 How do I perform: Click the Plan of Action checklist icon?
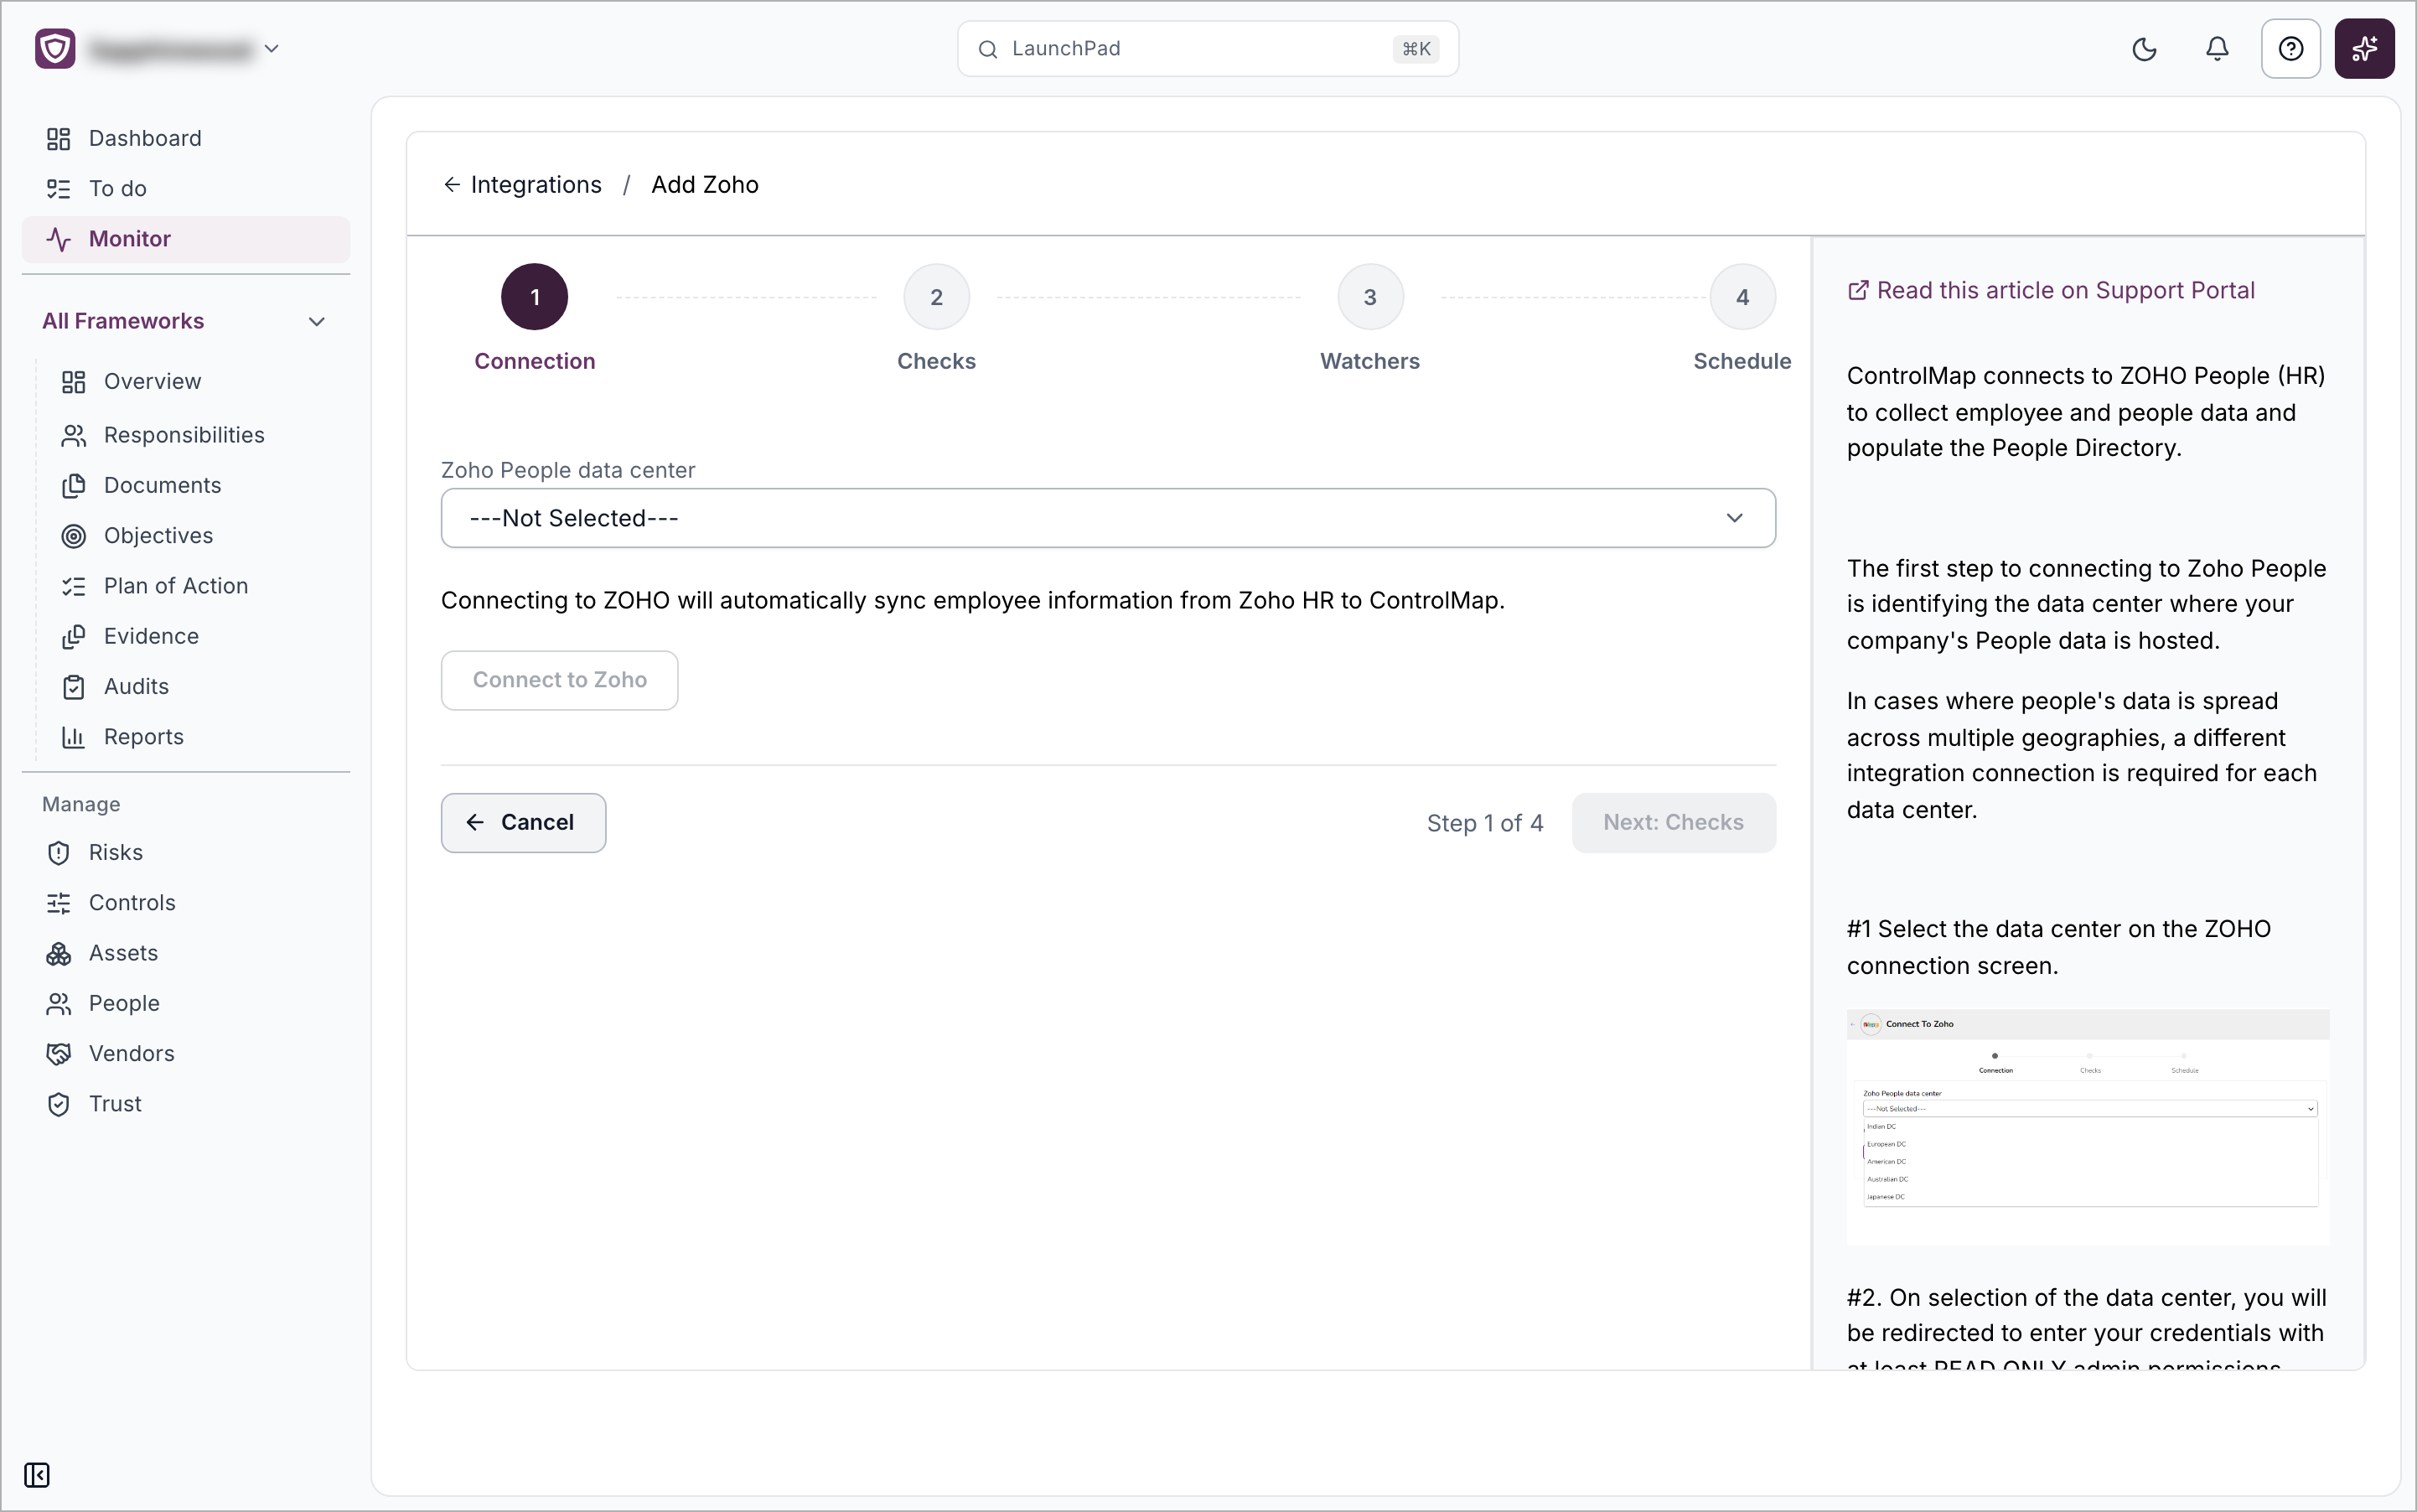pos(73,586)
